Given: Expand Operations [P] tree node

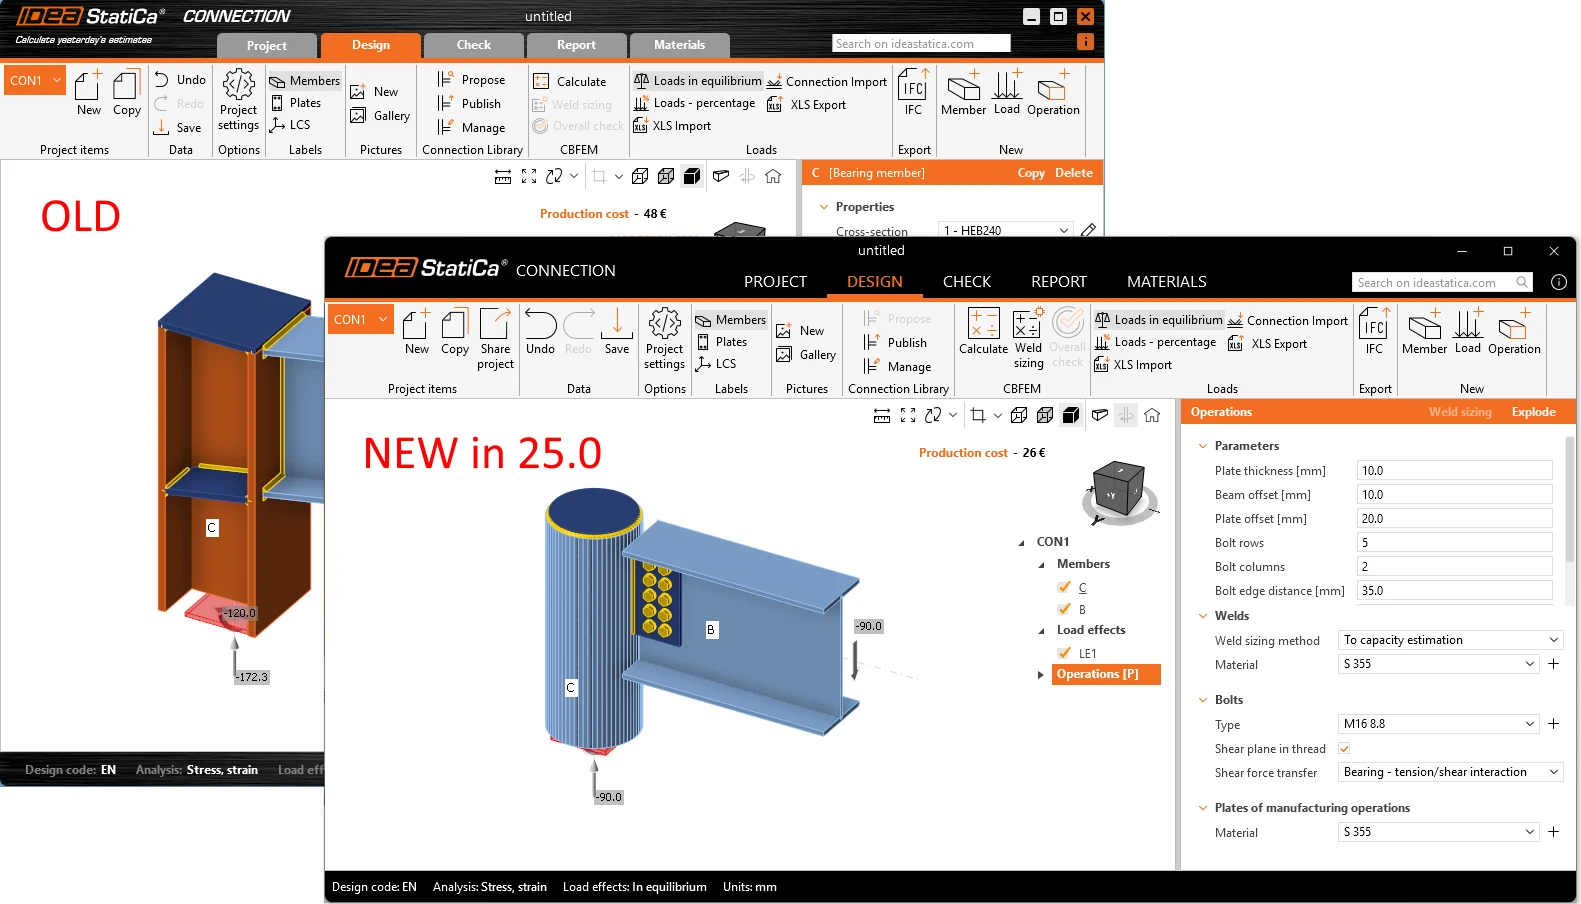Looking at the screenshot, I should [1041, 675].
